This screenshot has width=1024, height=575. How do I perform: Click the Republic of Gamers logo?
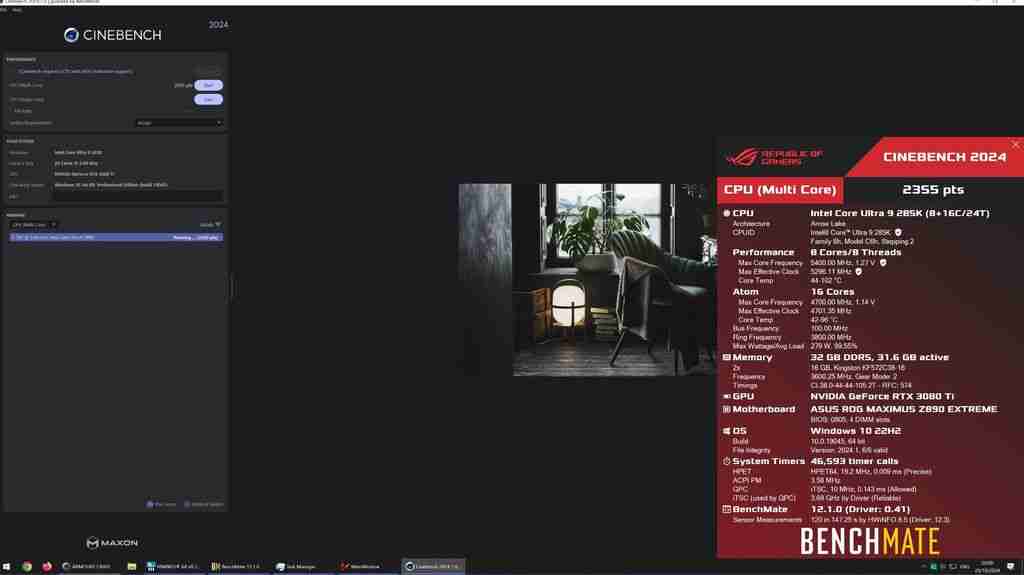[x=774, y=157]
